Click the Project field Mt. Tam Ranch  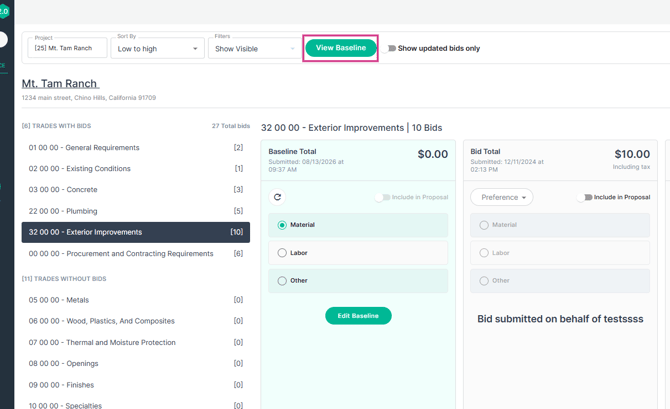(x=67, y=48)
